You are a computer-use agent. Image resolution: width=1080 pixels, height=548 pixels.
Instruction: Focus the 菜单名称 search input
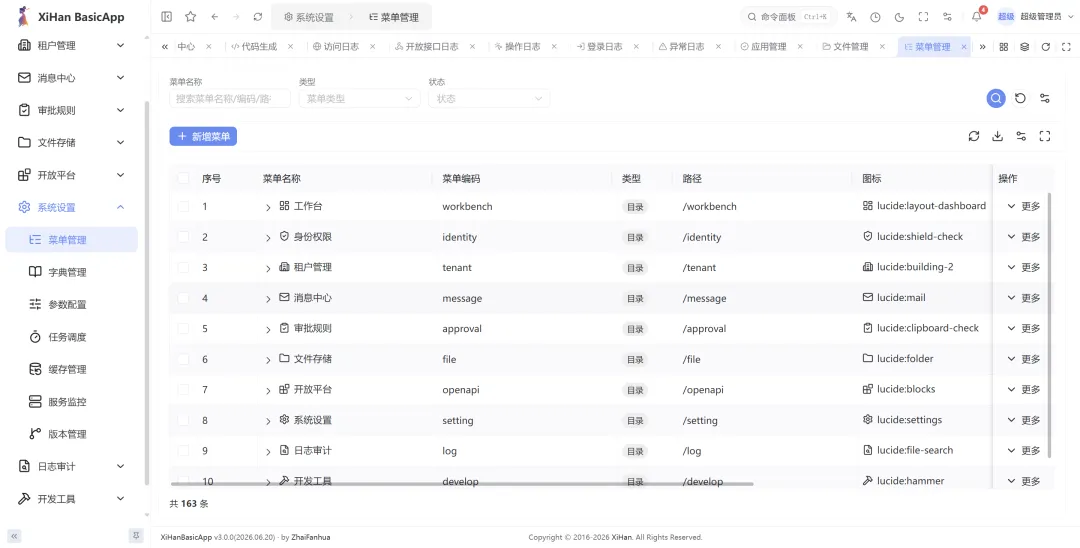(x=230, y=98)
